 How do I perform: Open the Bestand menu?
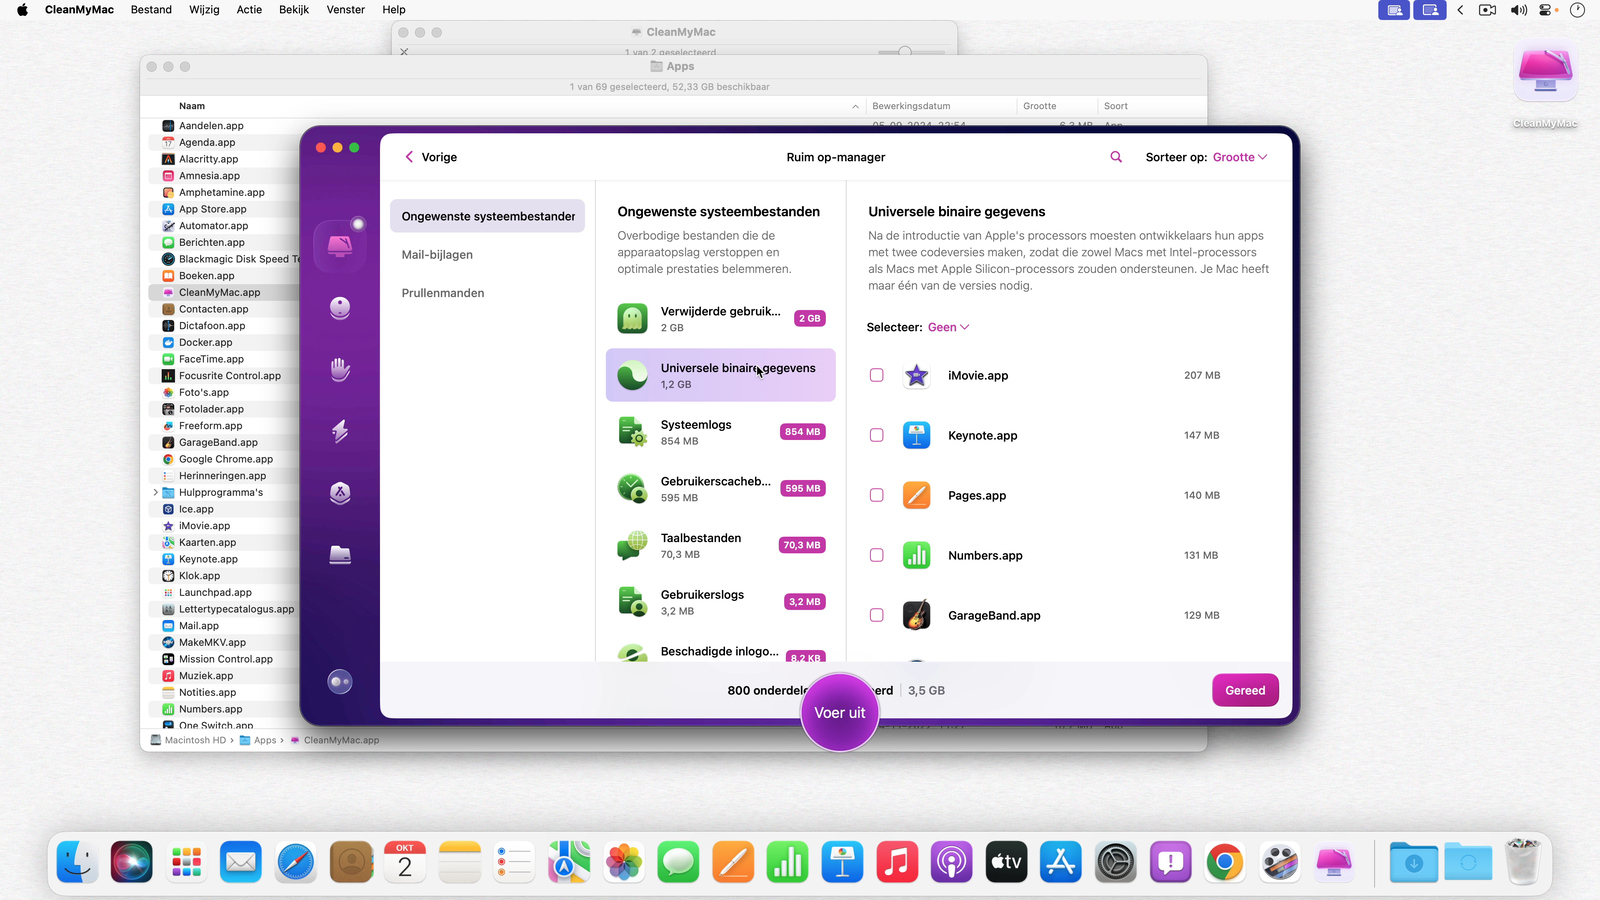[151, 10]
